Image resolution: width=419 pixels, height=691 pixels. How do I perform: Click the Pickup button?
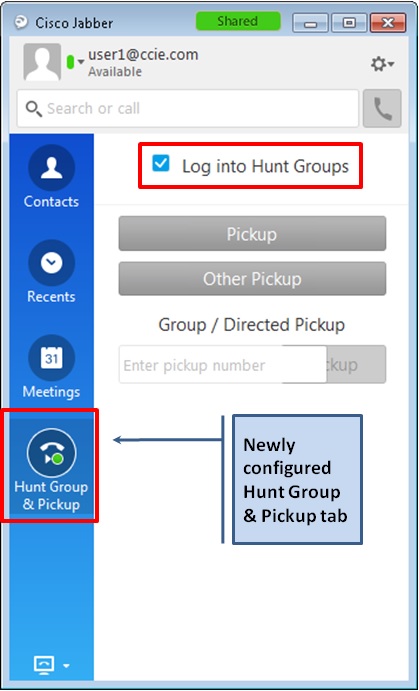252,234
